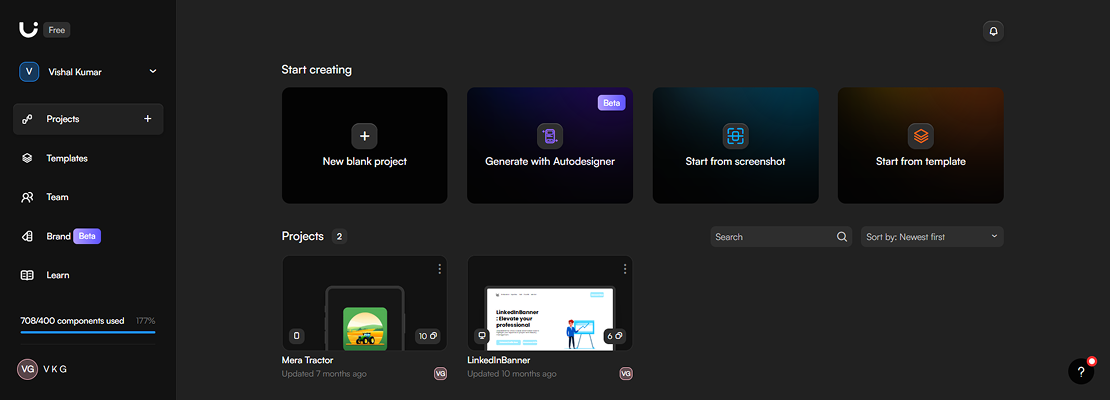
Task: Go to Team in the sidebar
Action: [x=57, y=197]
